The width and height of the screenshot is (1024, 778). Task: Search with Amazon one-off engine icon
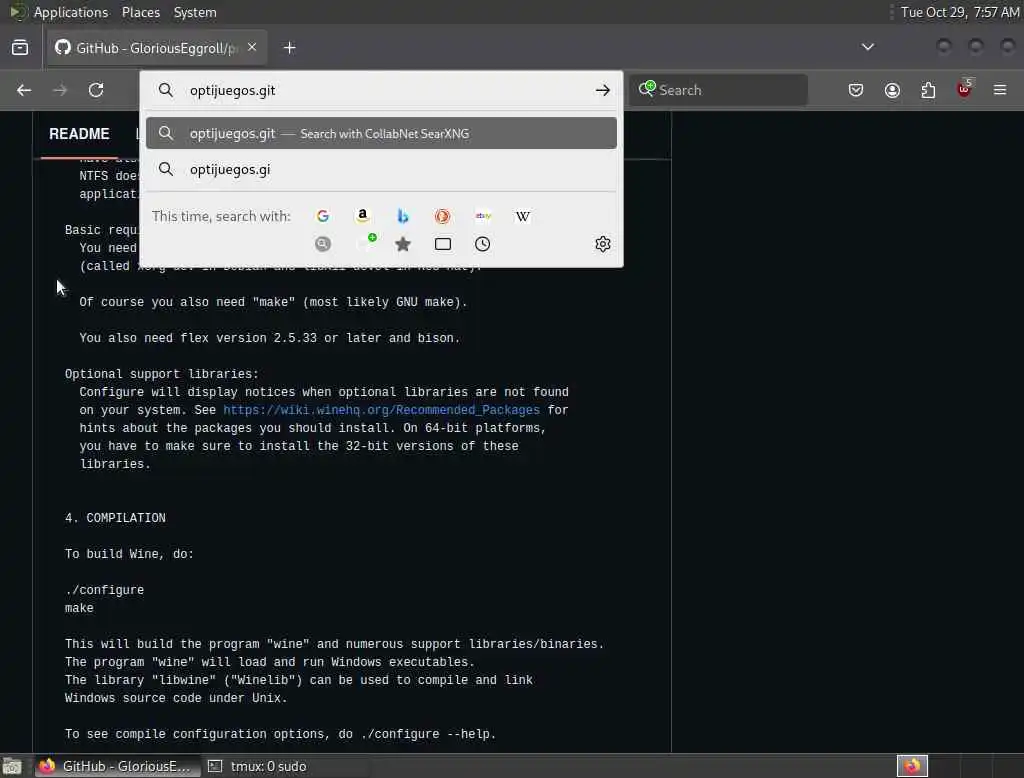[x=362, y=216]
